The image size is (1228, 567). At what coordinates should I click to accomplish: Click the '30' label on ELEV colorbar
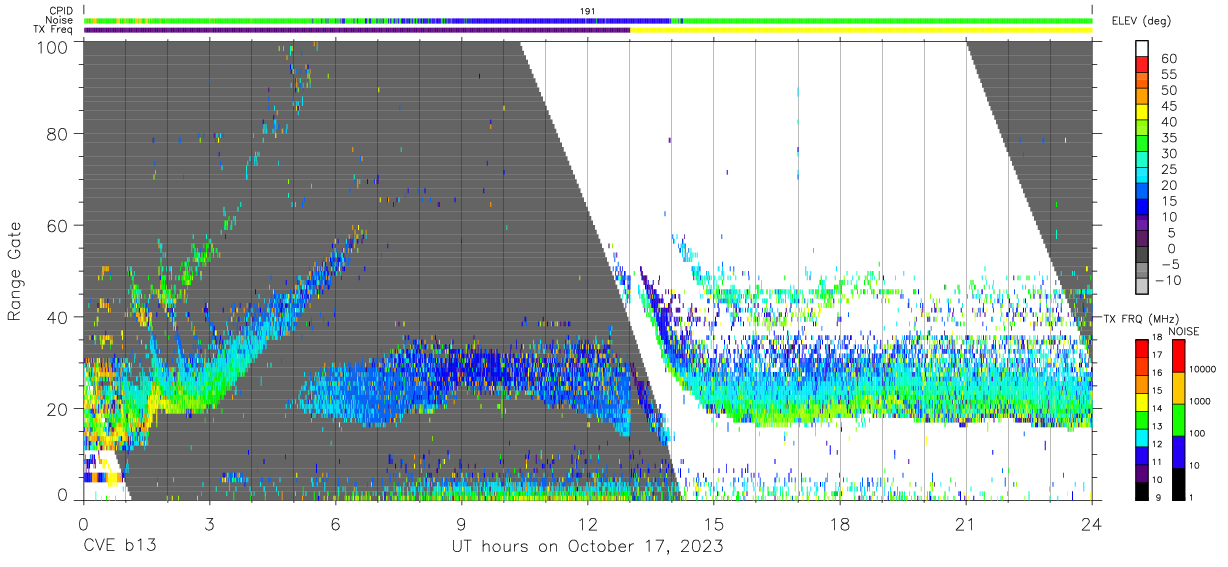[1168, 154]
